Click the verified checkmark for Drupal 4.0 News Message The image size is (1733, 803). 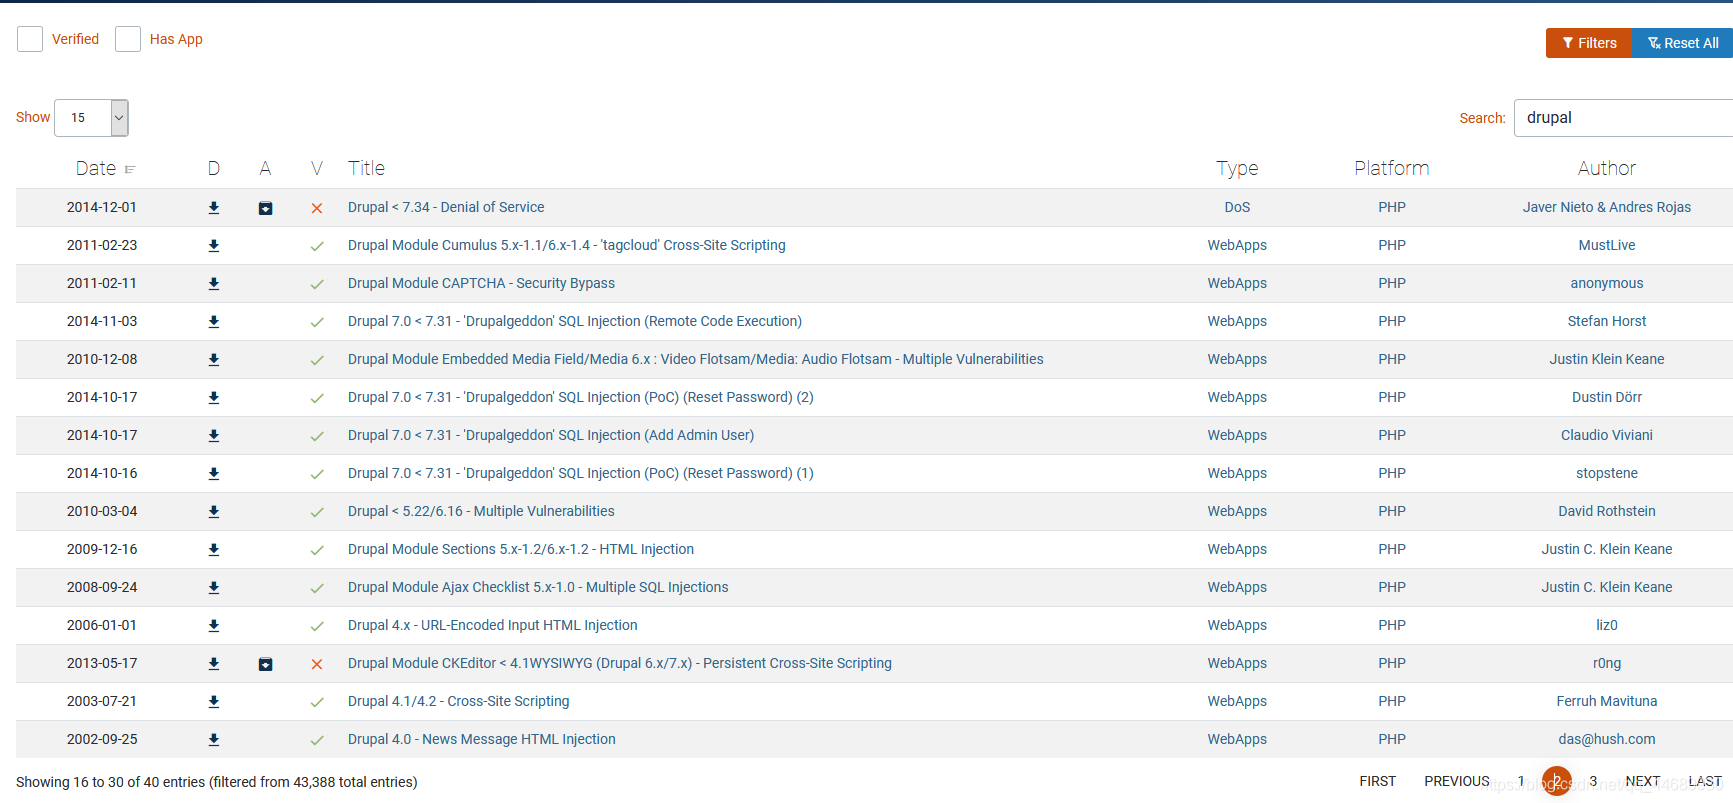tap(317, 740)
